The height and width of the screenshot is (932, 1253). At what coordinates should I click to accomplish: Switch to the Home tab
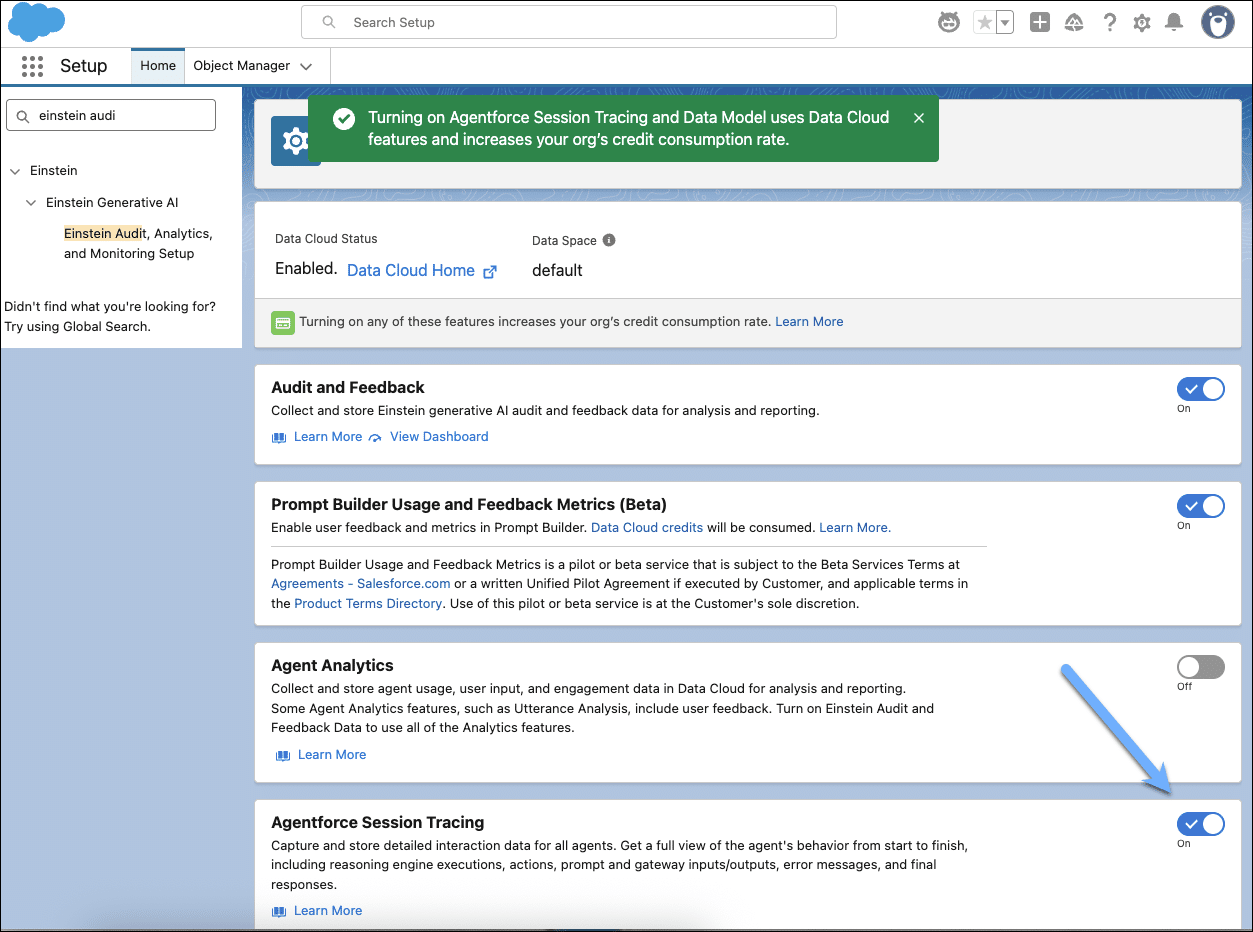point(158,66)
